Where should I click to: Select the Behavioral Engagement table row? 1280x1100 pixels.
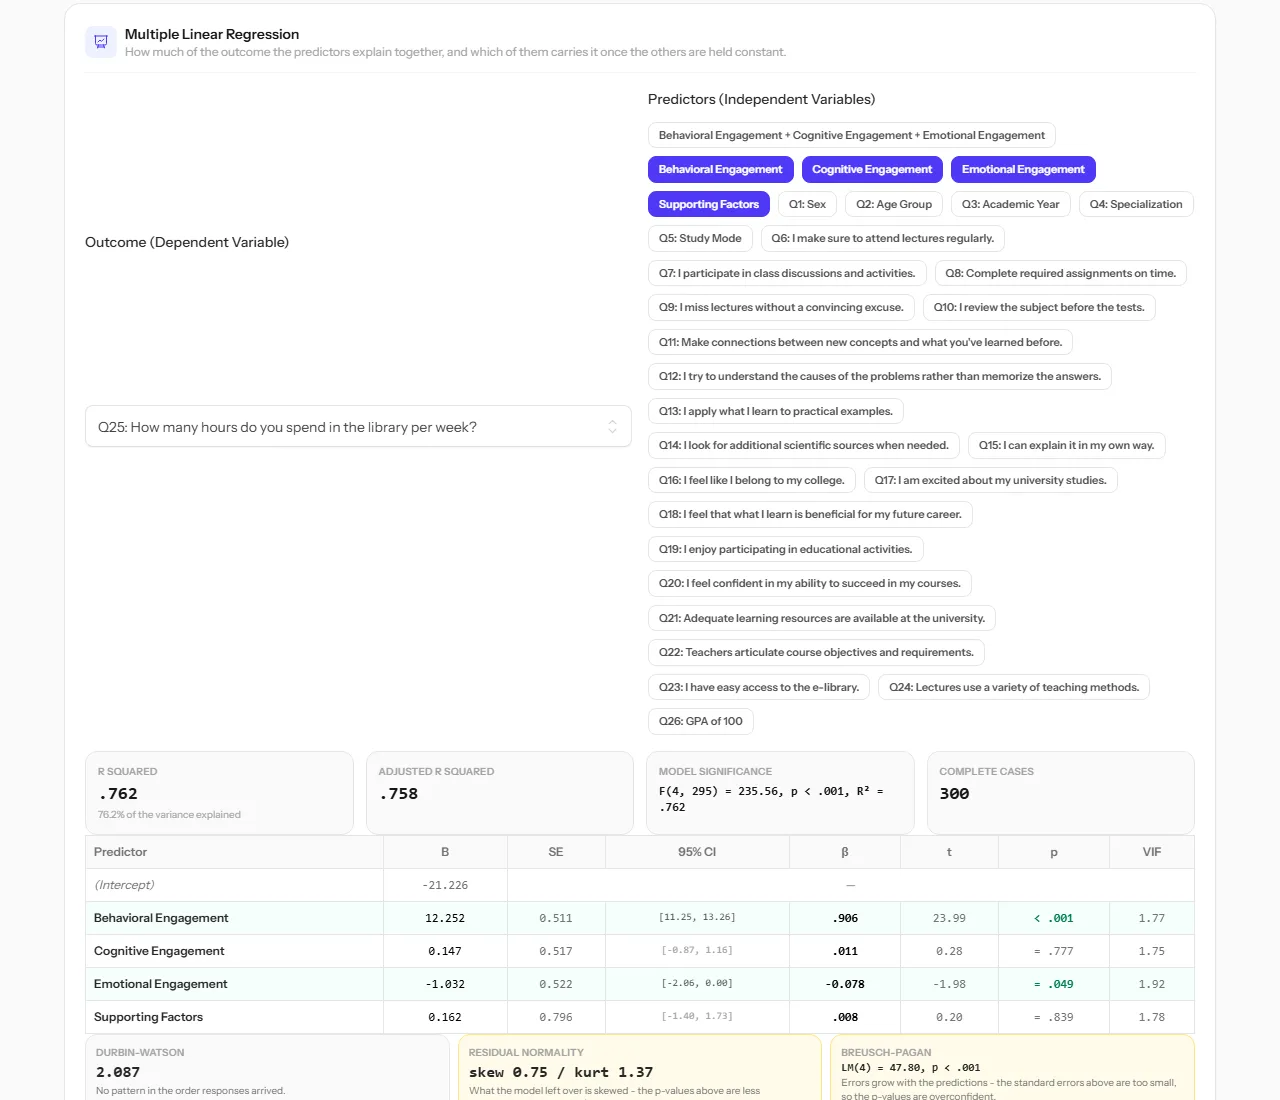[x=640, y=918]
